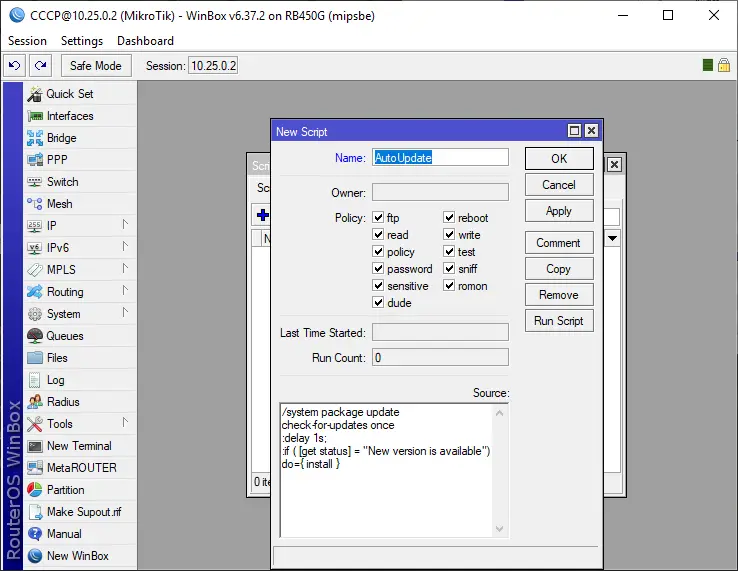Click the Routing icon in the sidebar
This screenshot has width=738, height=571.
[35, 292]
